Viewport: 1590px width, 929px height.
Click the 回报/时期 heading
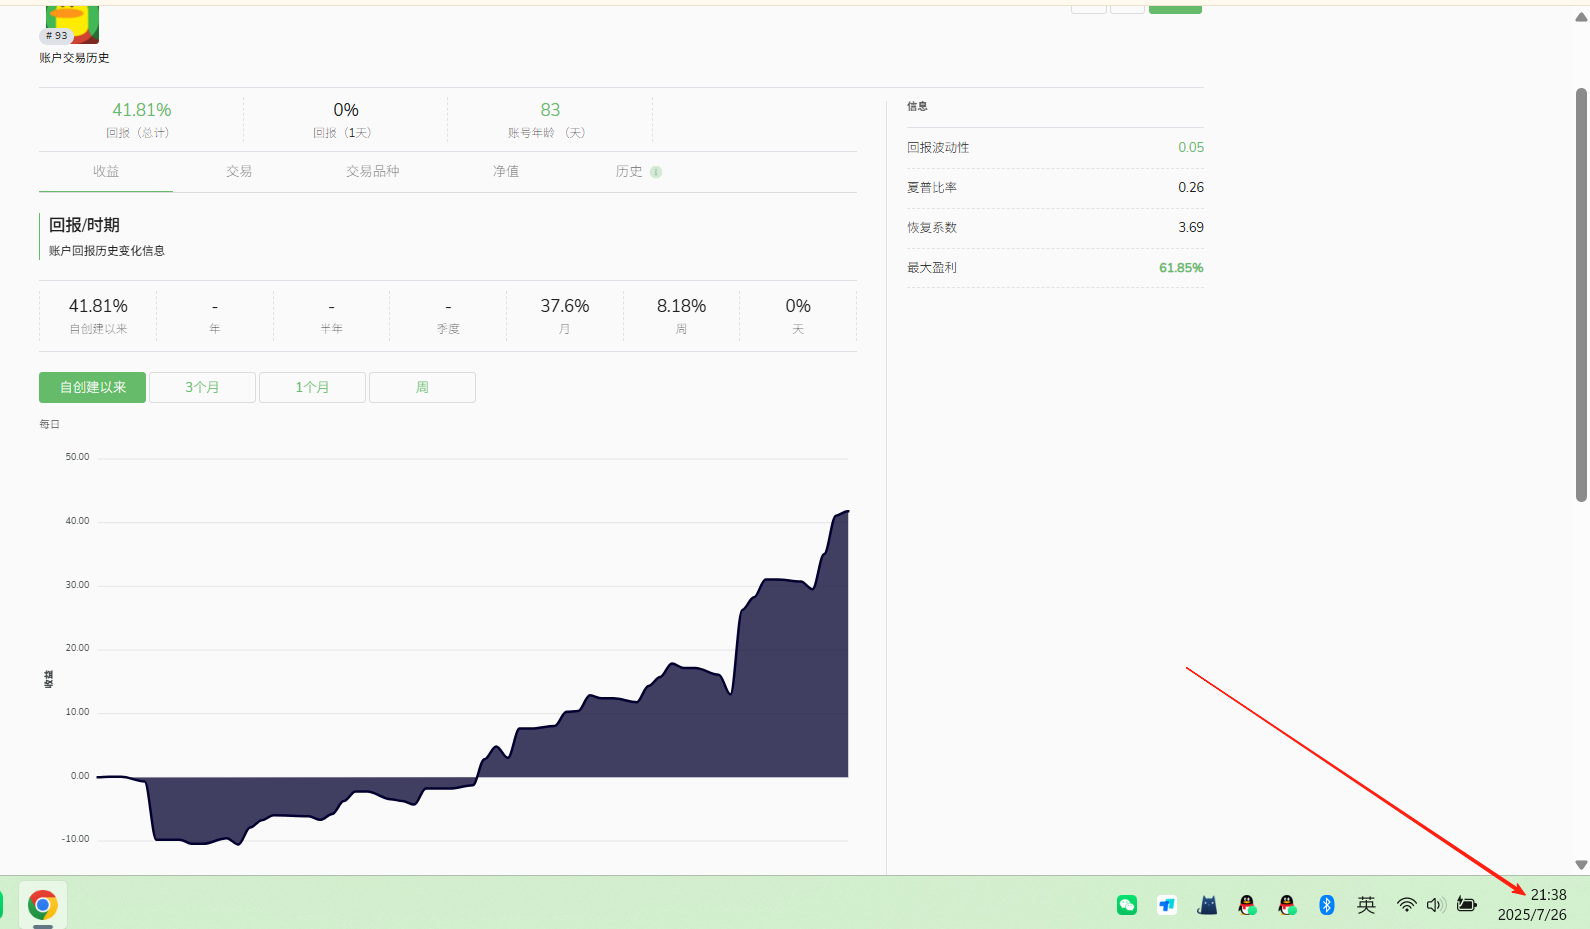pyautogui.click(x=84, y=225)
